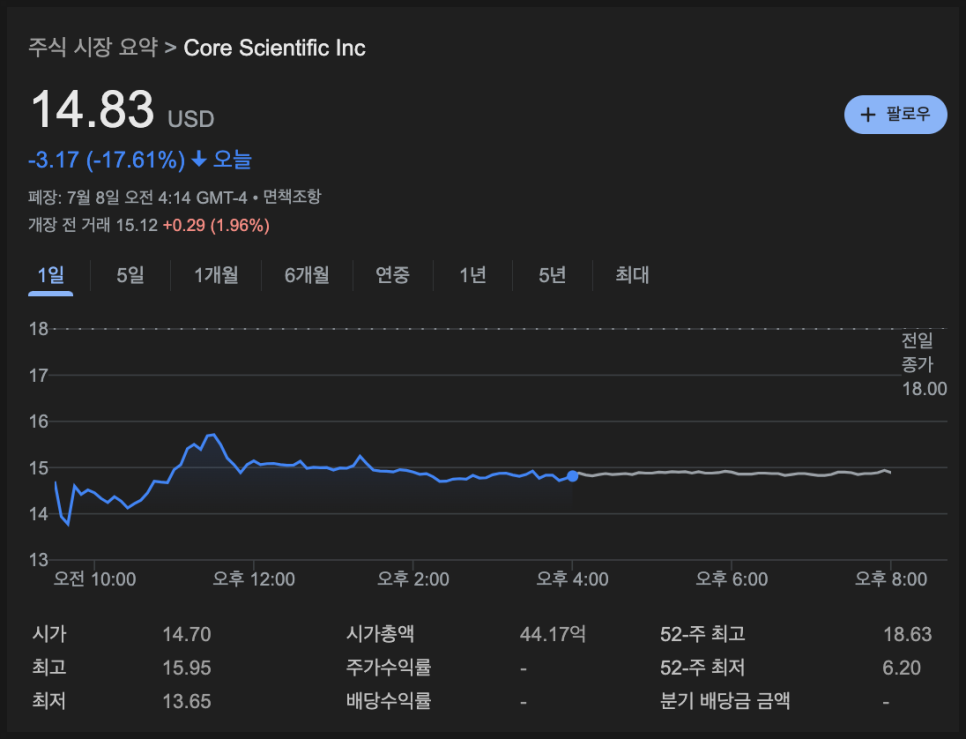The width and height of the screenshot is (966, 739).
Task: Click the pre-market change +0.29 (1.96%)
Action: pyautogui.click(x=216, y=225)
